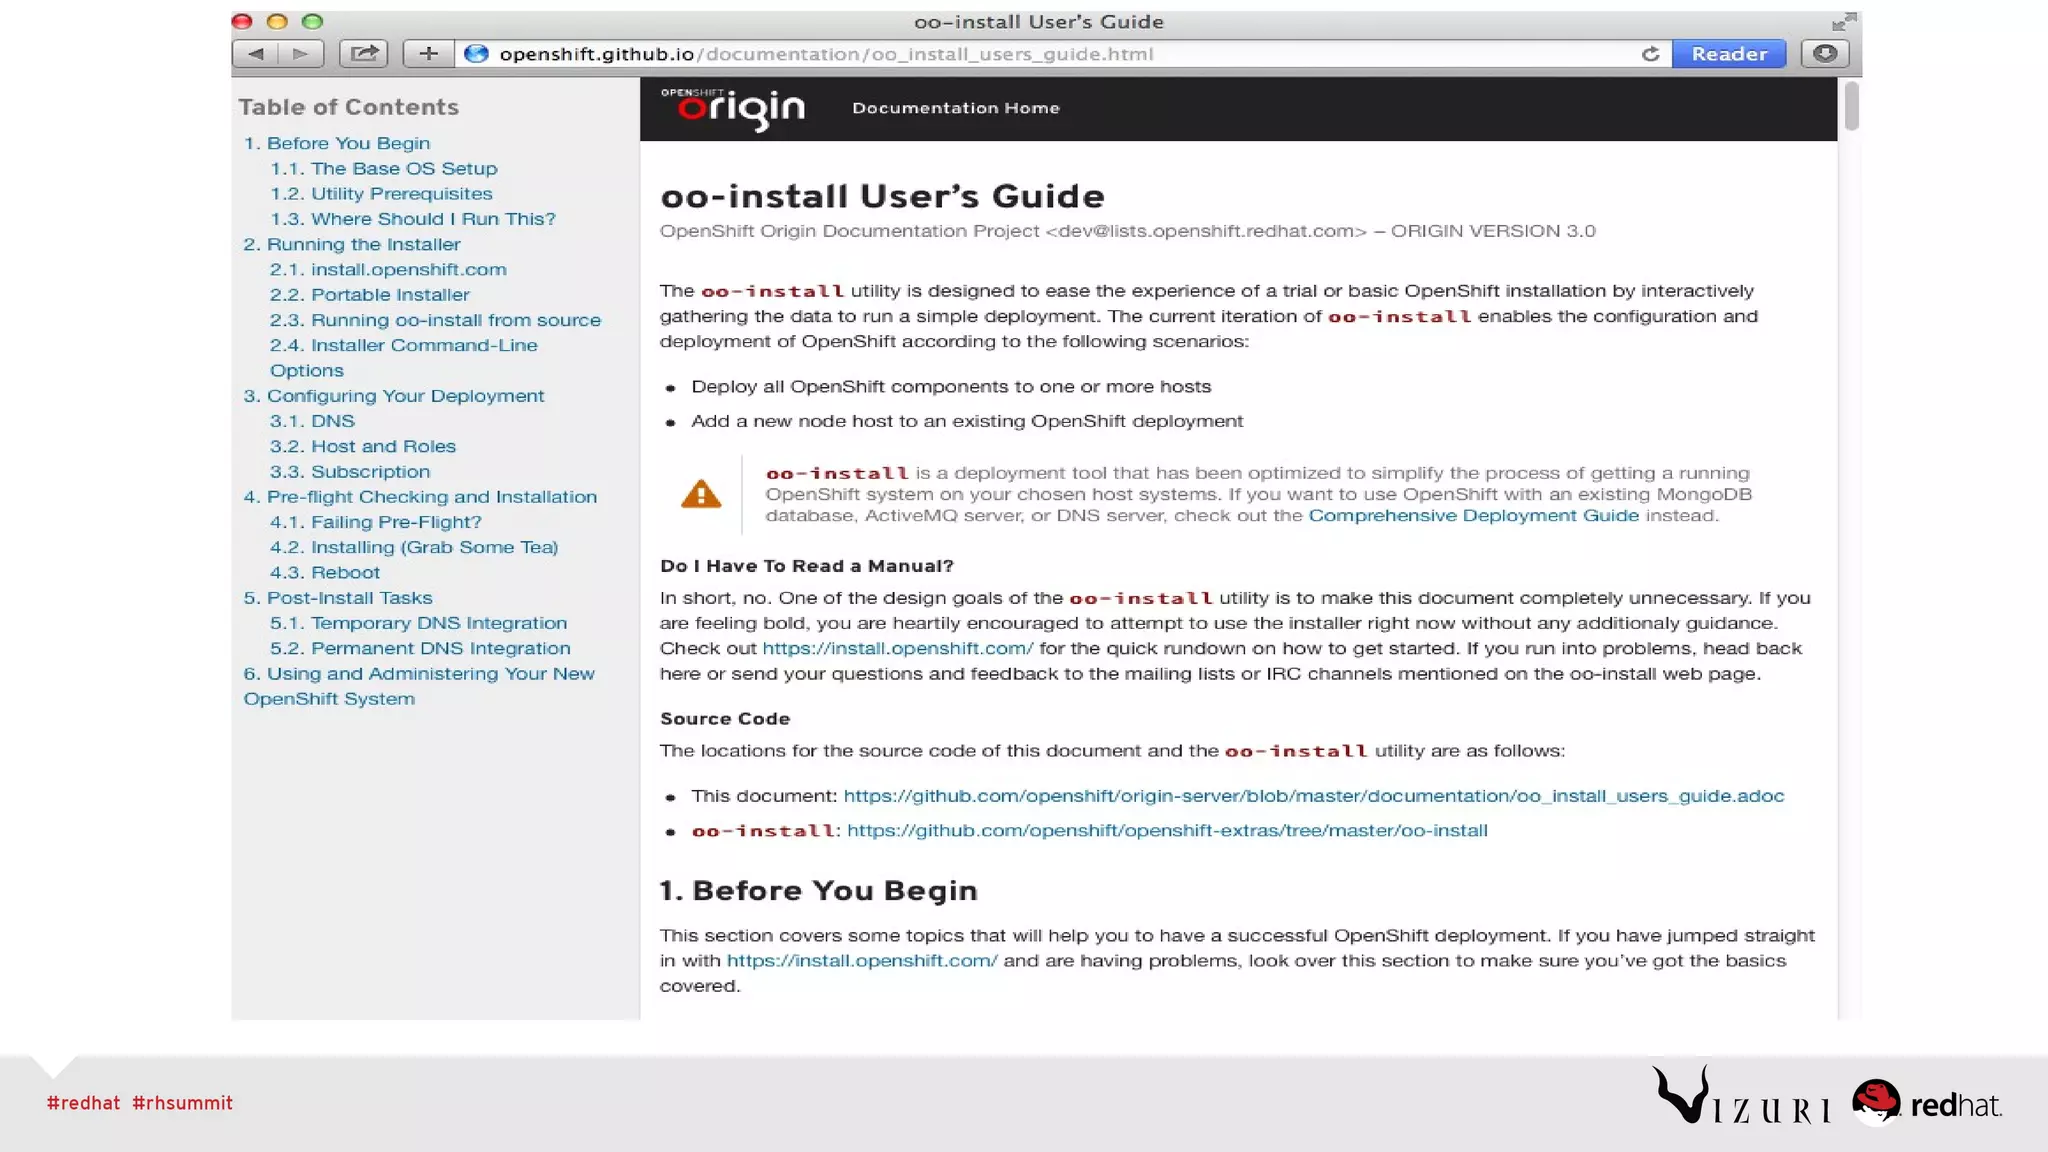This screenshot has width=2048, height=1152.
Task: Open the downloads icon button
Action: [1825, 54]
